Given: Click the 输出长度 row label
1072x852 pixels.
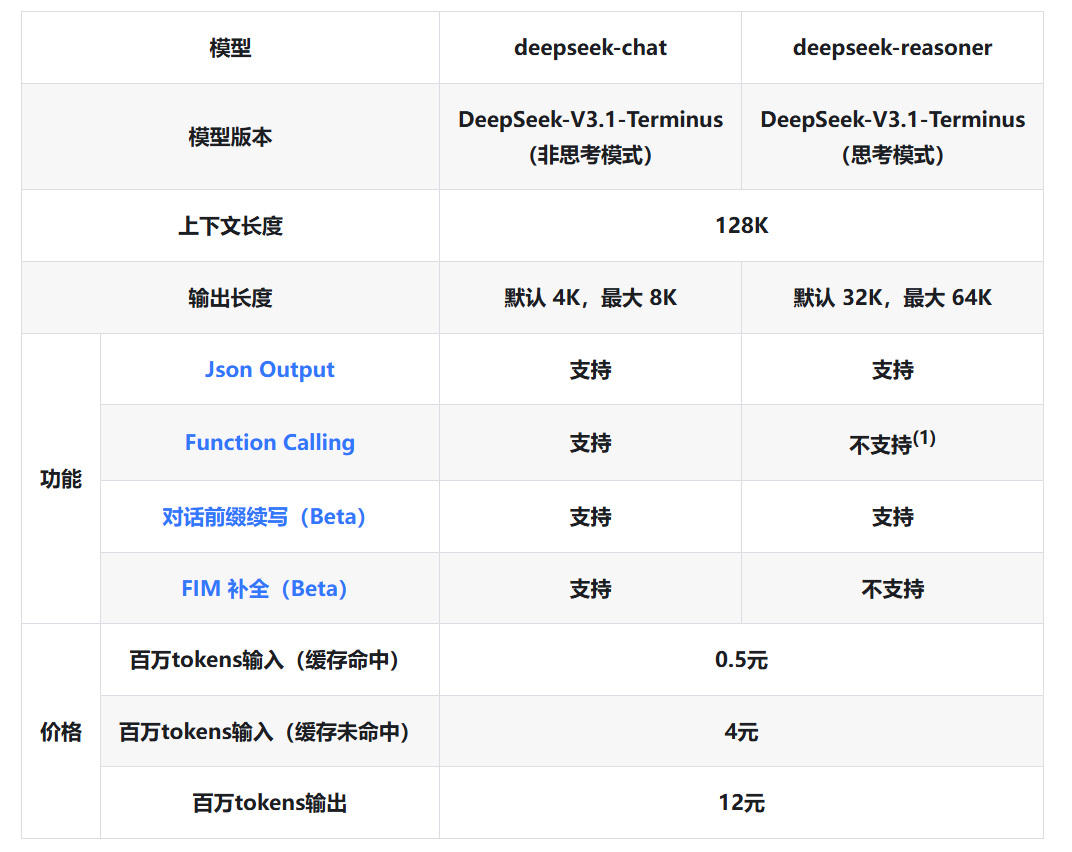Looking at the screenshot, I should coord(230,297).
